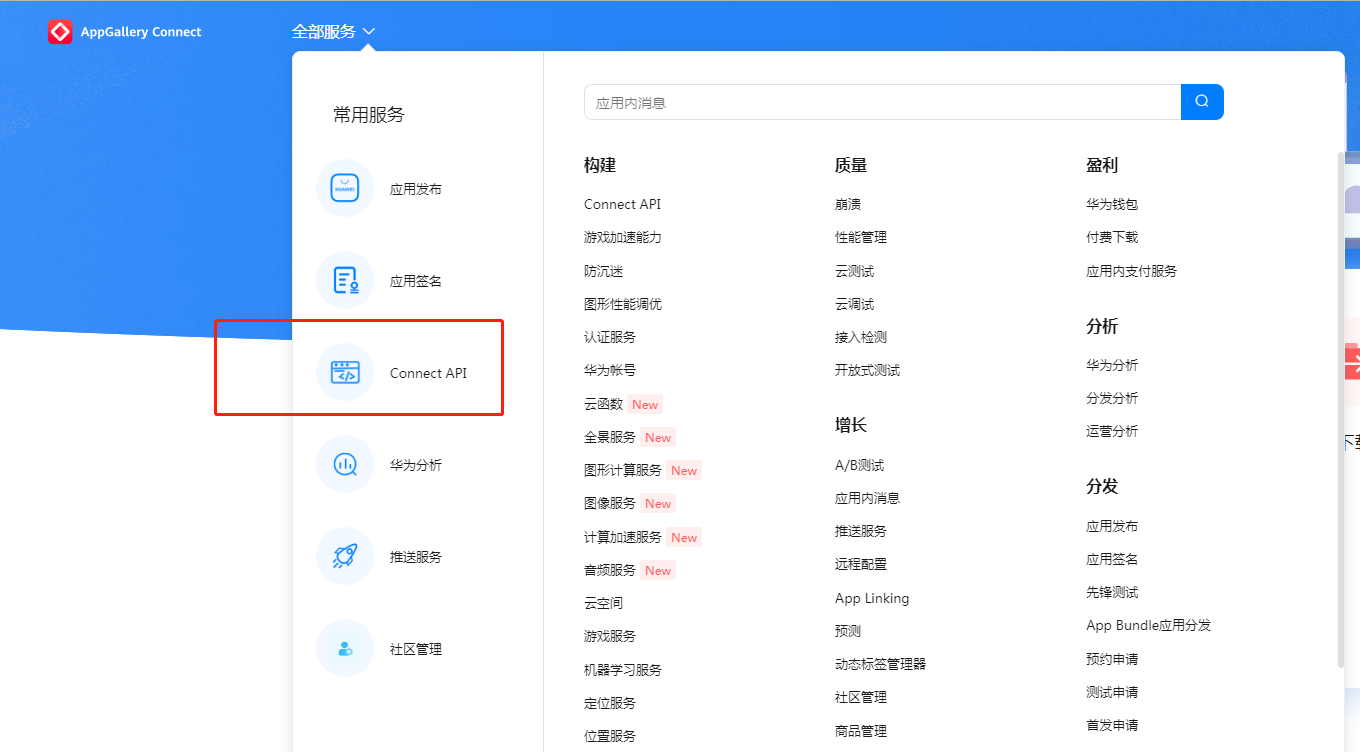Open 测试申请 link

(x=1112, y=692)
